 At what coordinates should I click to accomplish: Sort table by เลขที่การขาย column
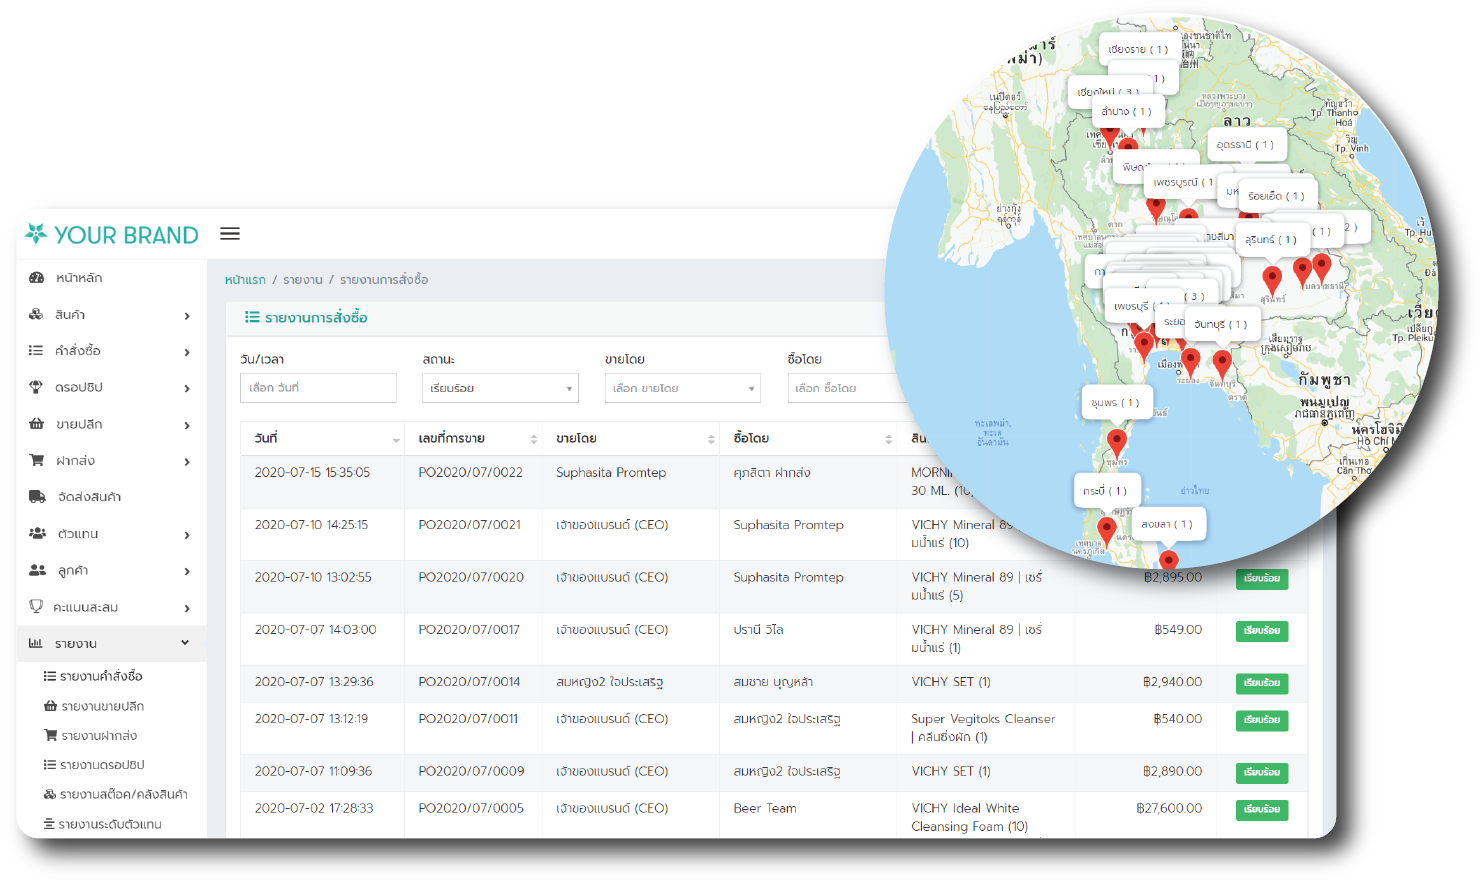point(473,438)
